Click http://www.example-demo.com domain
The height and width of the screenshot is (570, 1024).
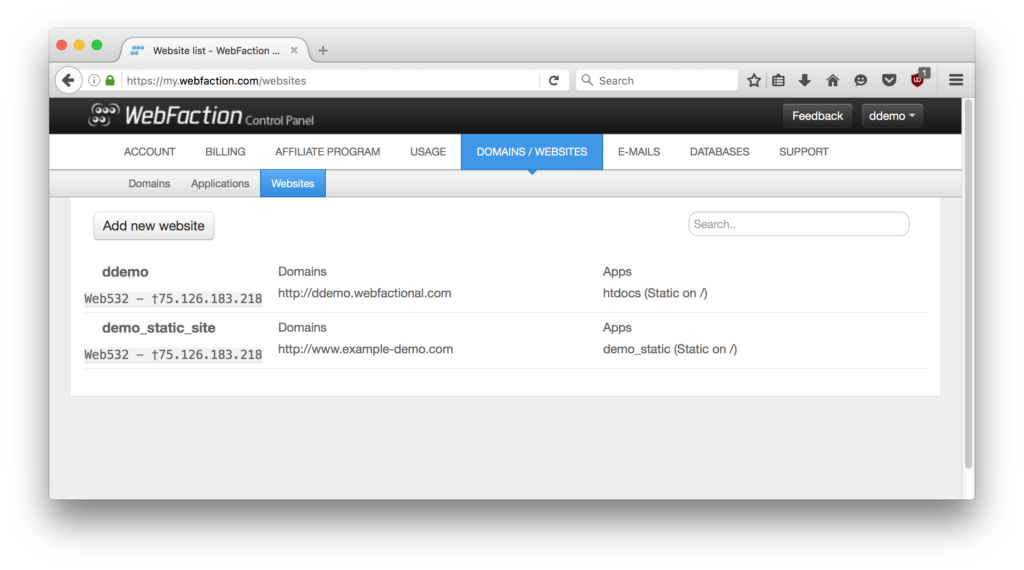click(x=365, y=349)
